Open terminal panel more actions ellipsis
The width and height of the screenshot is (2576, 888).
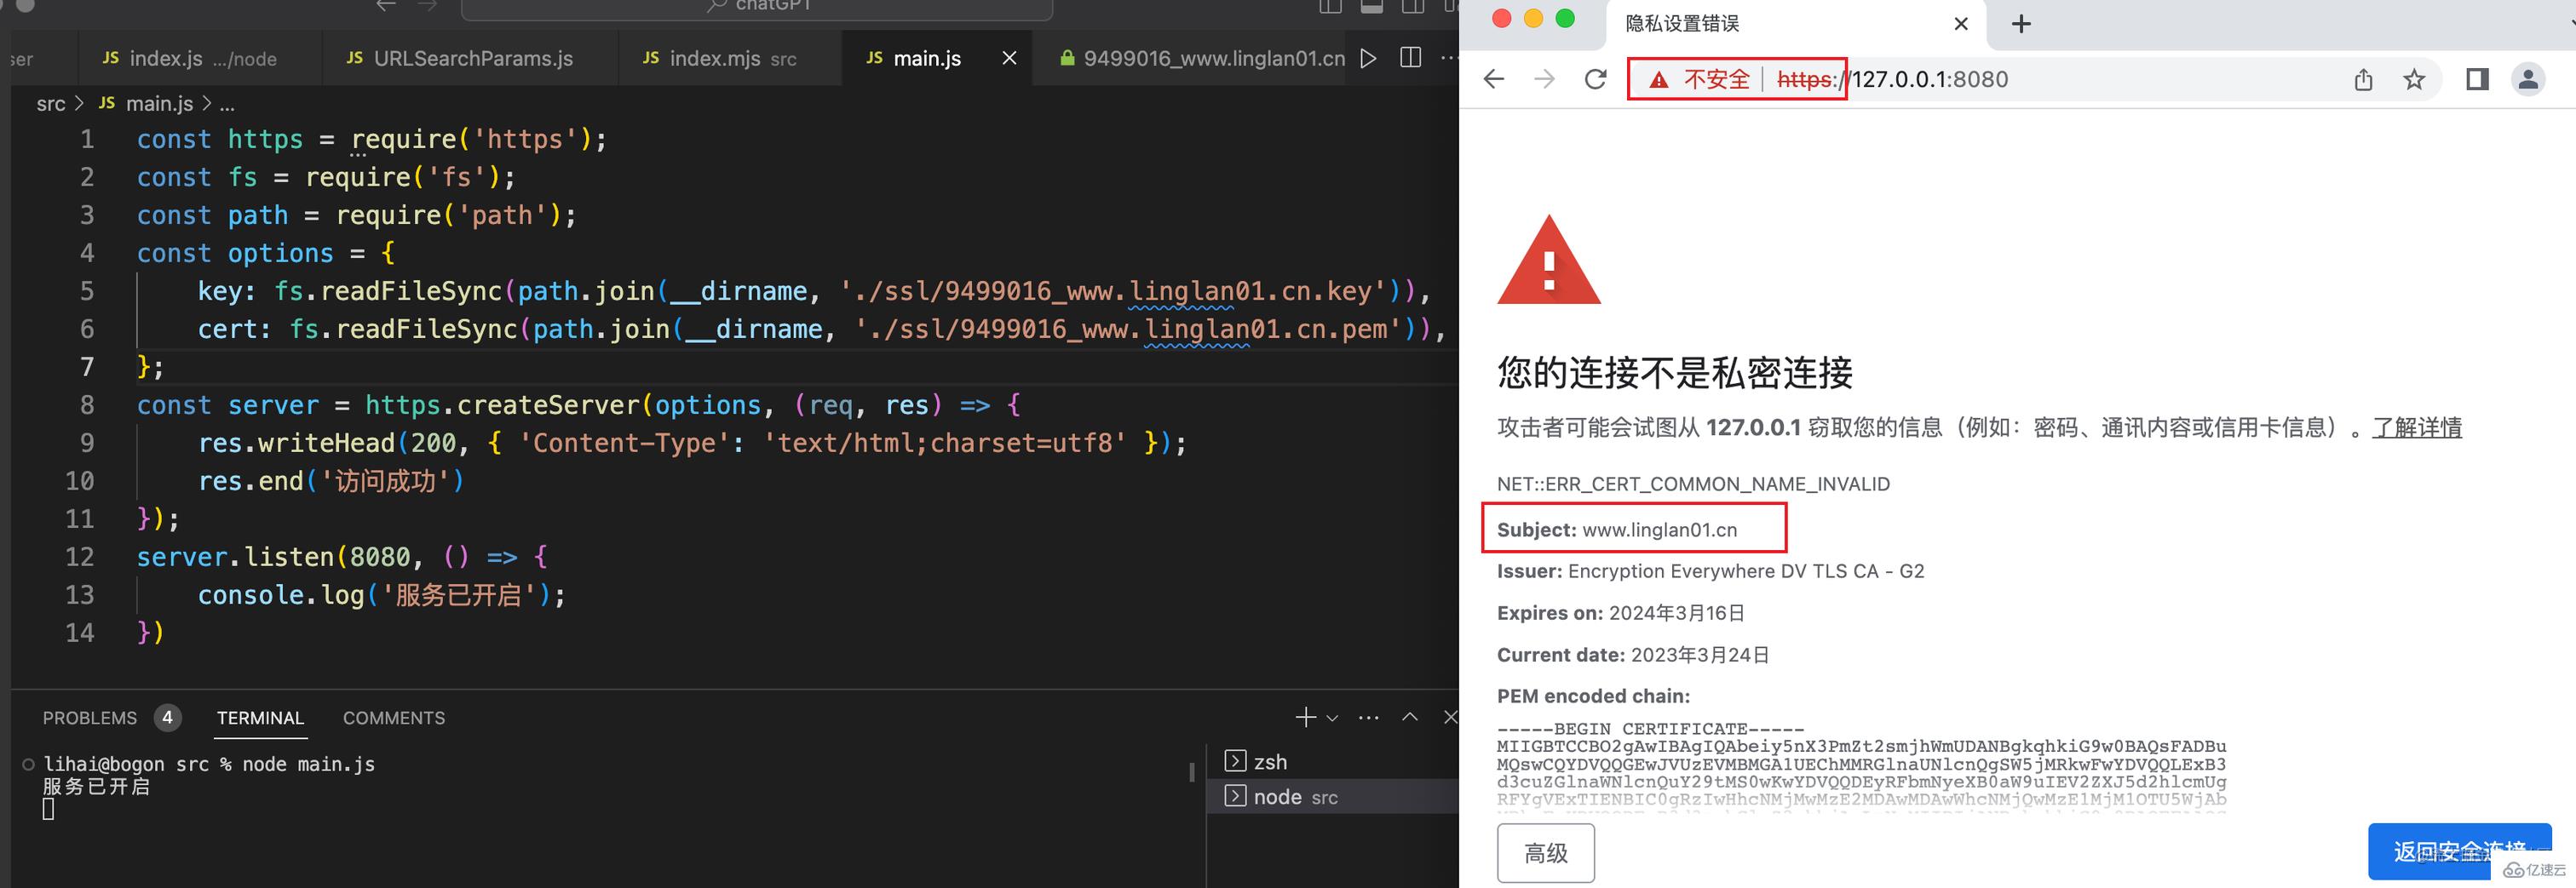[1369, 717]
